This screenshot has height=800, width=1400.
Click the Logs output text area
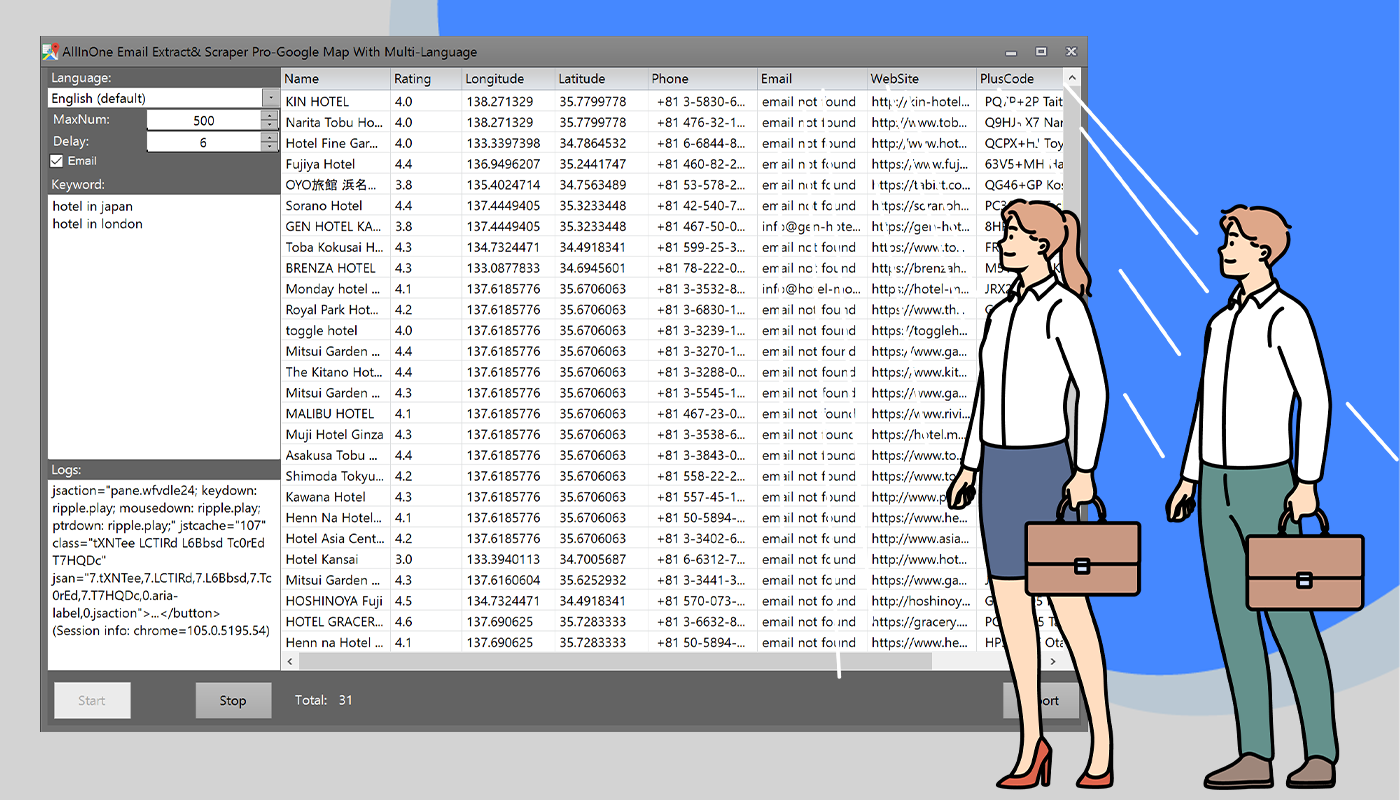[164, 575]
